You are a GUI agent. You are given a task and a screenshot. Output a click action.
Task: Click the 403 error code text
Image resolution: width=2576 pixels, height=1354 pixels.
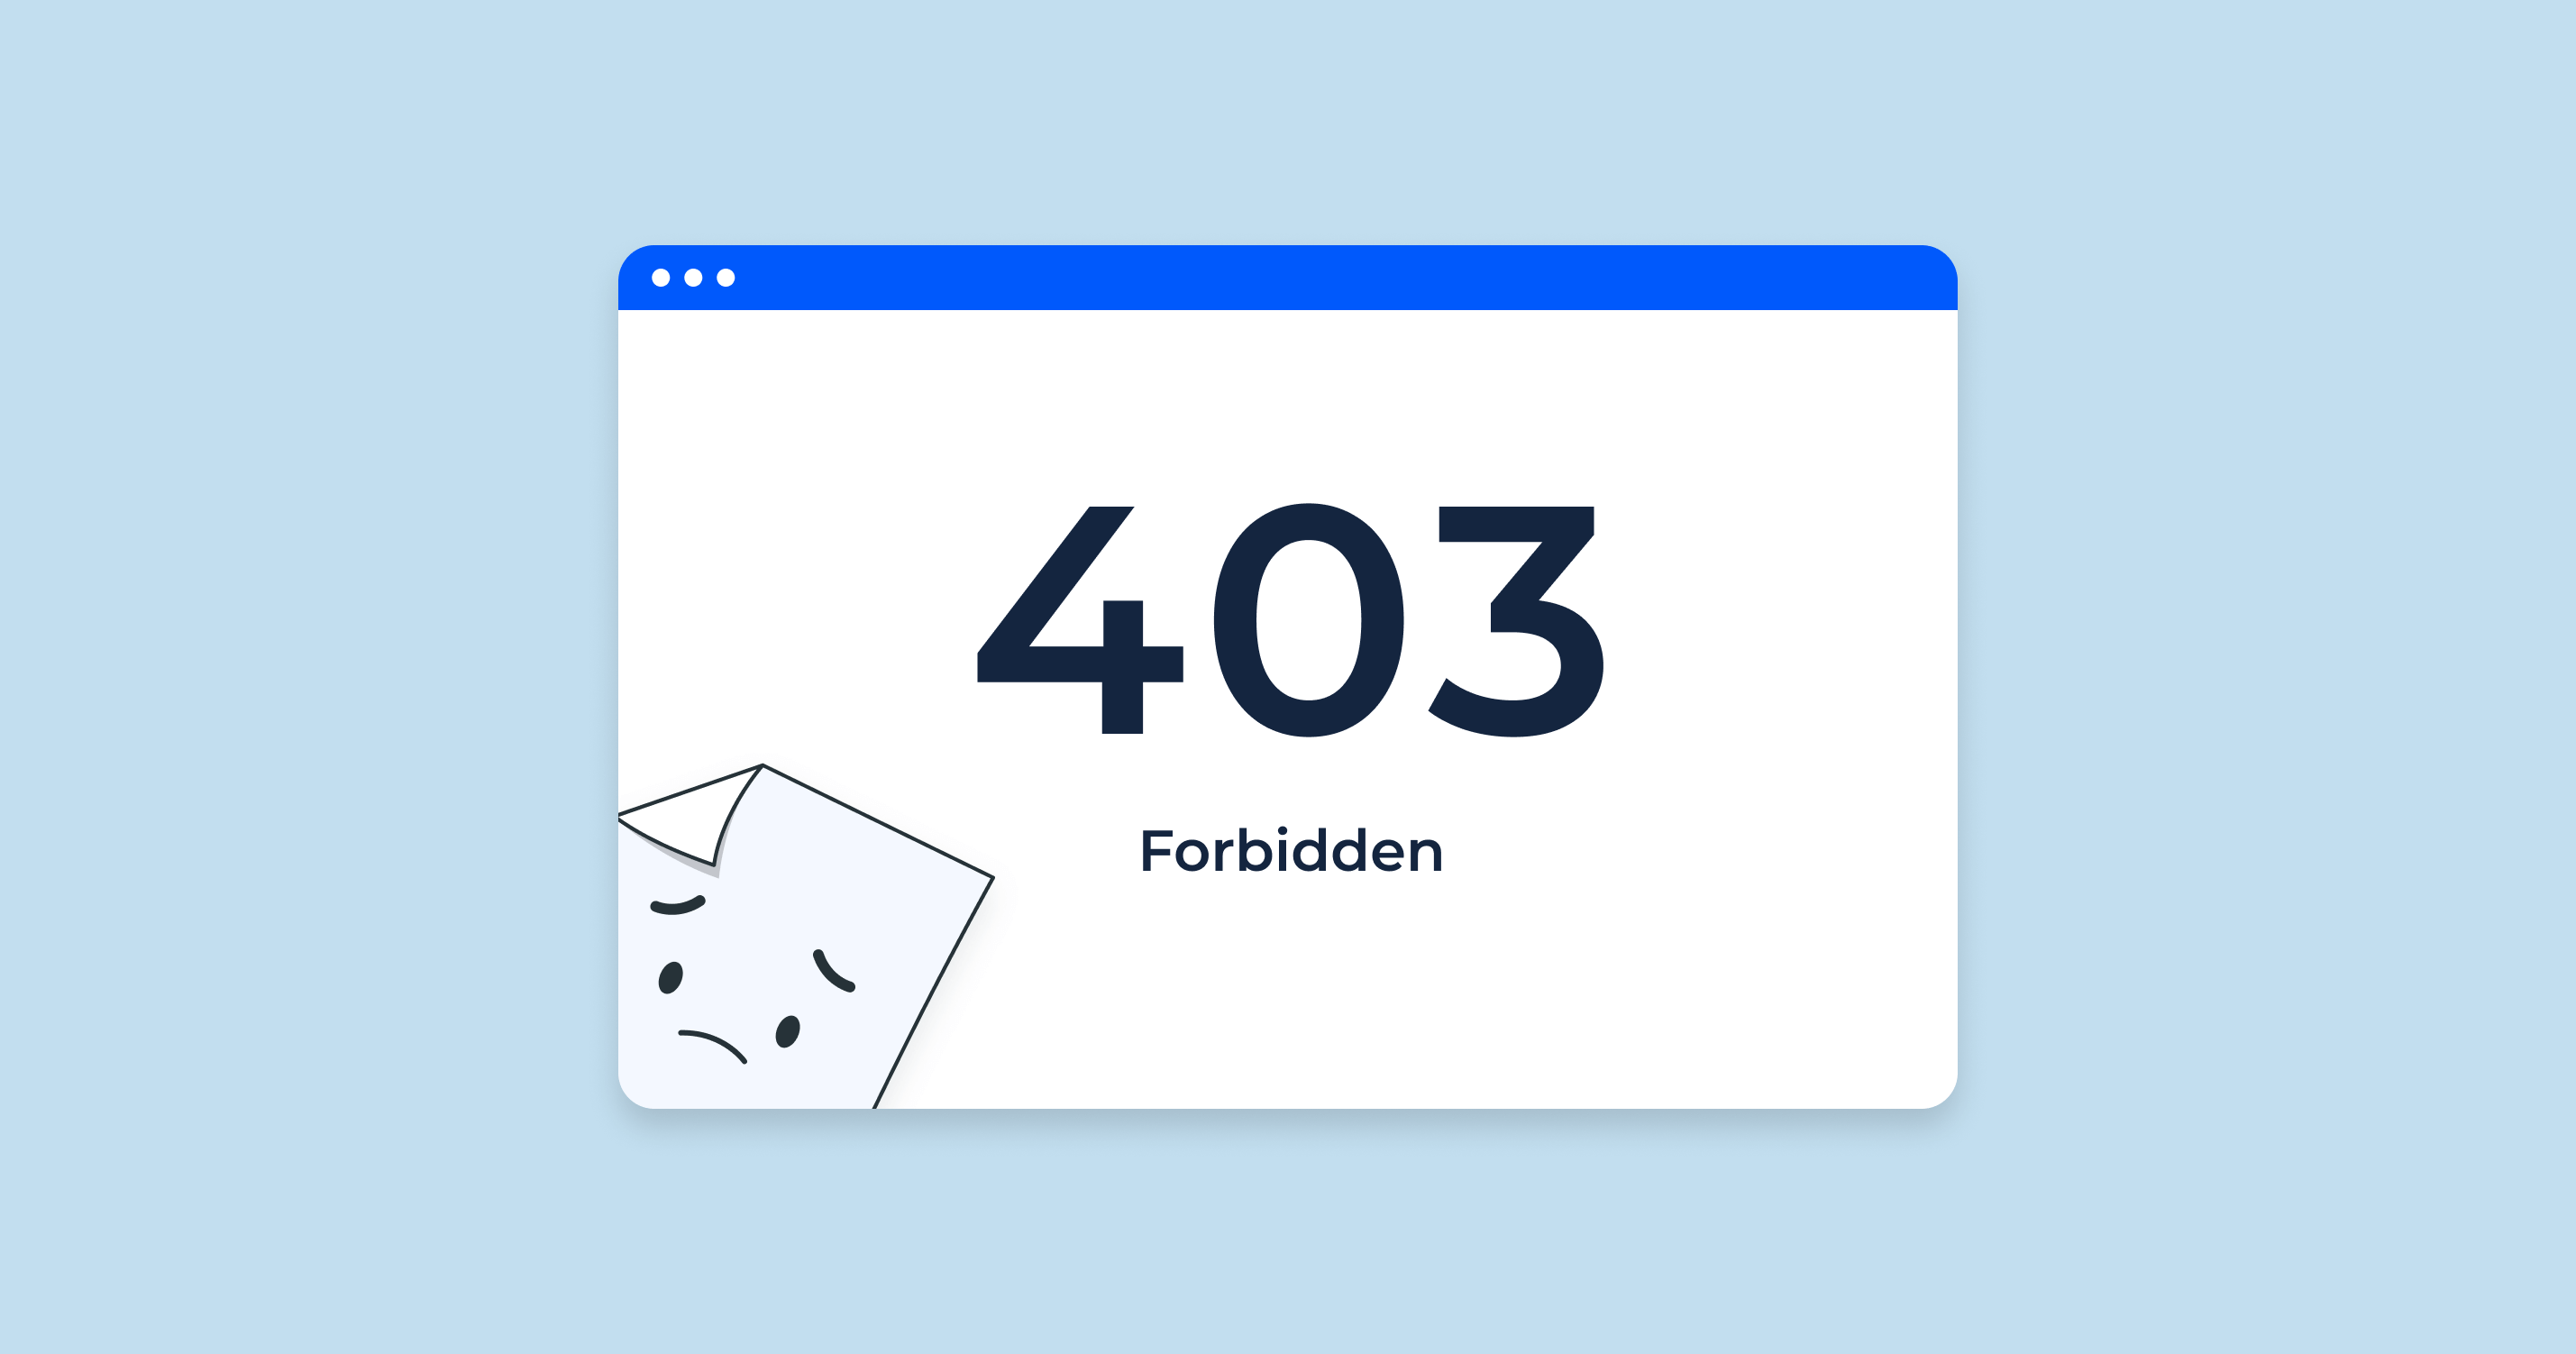coord(1288,607)
